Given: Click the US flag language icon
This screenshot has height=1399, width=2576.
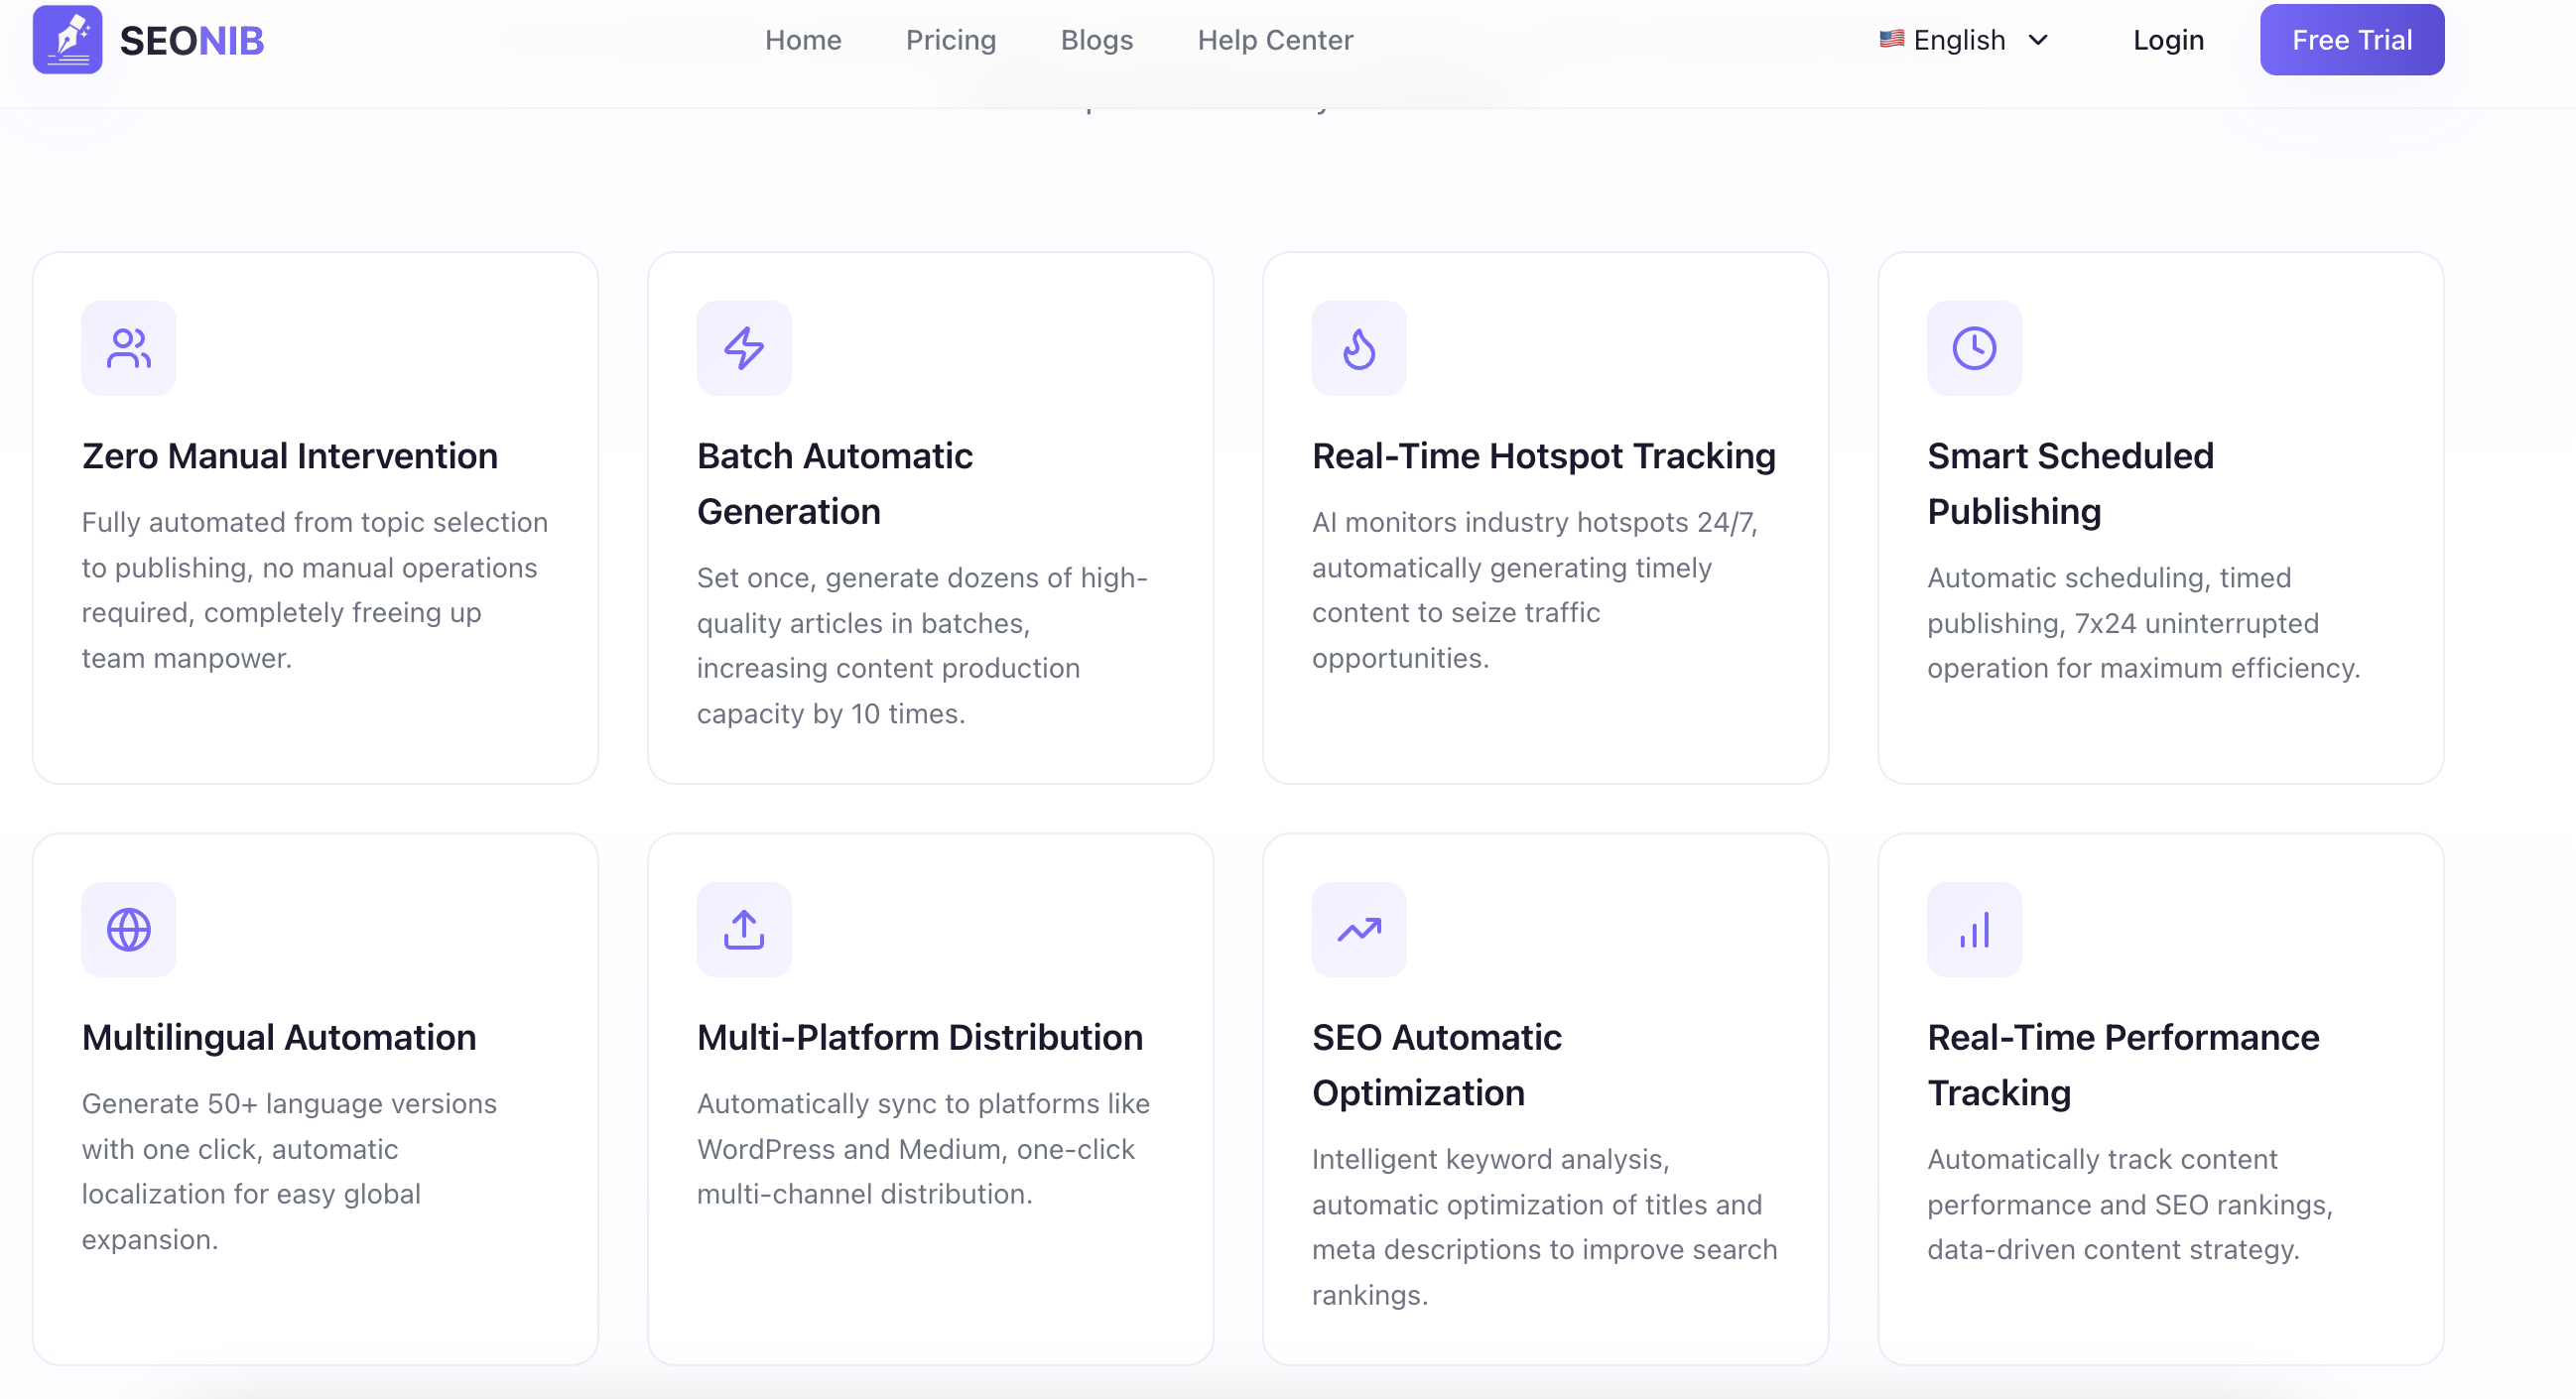Looking at the screenshot, I should (1891, 39).
